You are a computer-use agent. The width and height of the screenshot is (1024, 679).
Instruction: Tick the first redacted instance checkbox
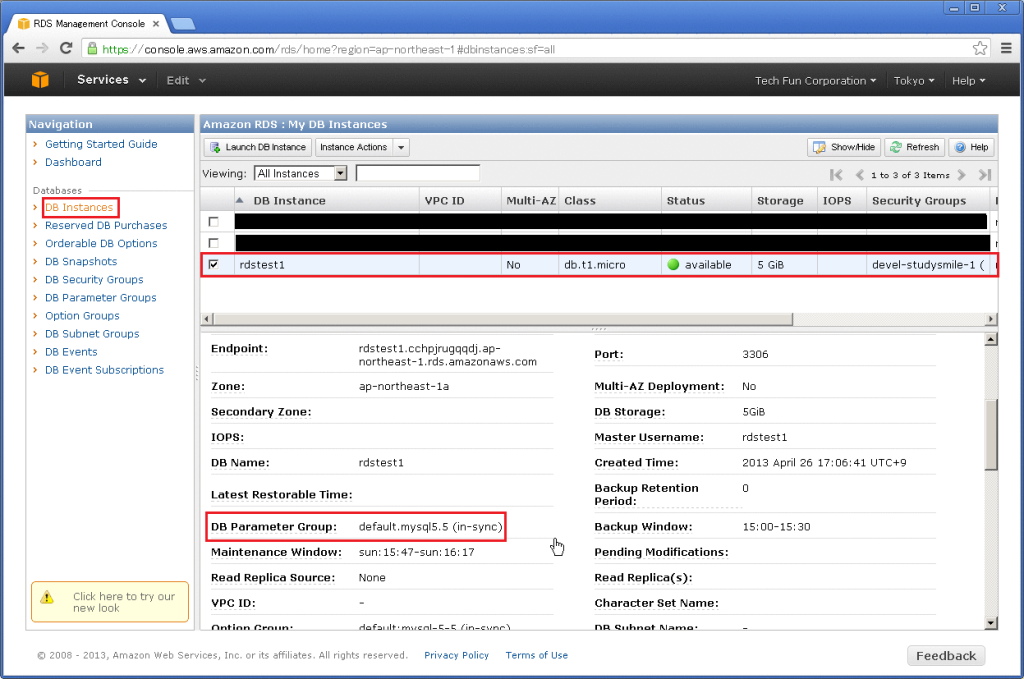coord(214,222)
